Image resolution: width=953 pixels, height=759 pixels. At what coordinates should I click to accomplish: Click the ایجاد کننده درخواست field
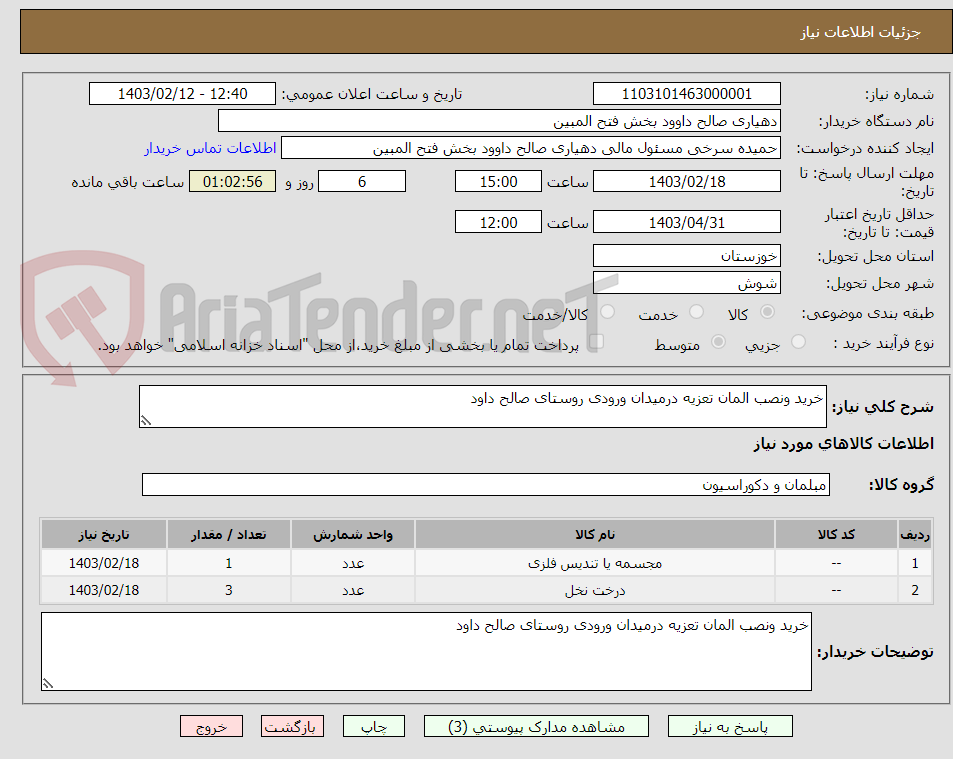click(x=531, y=148)
